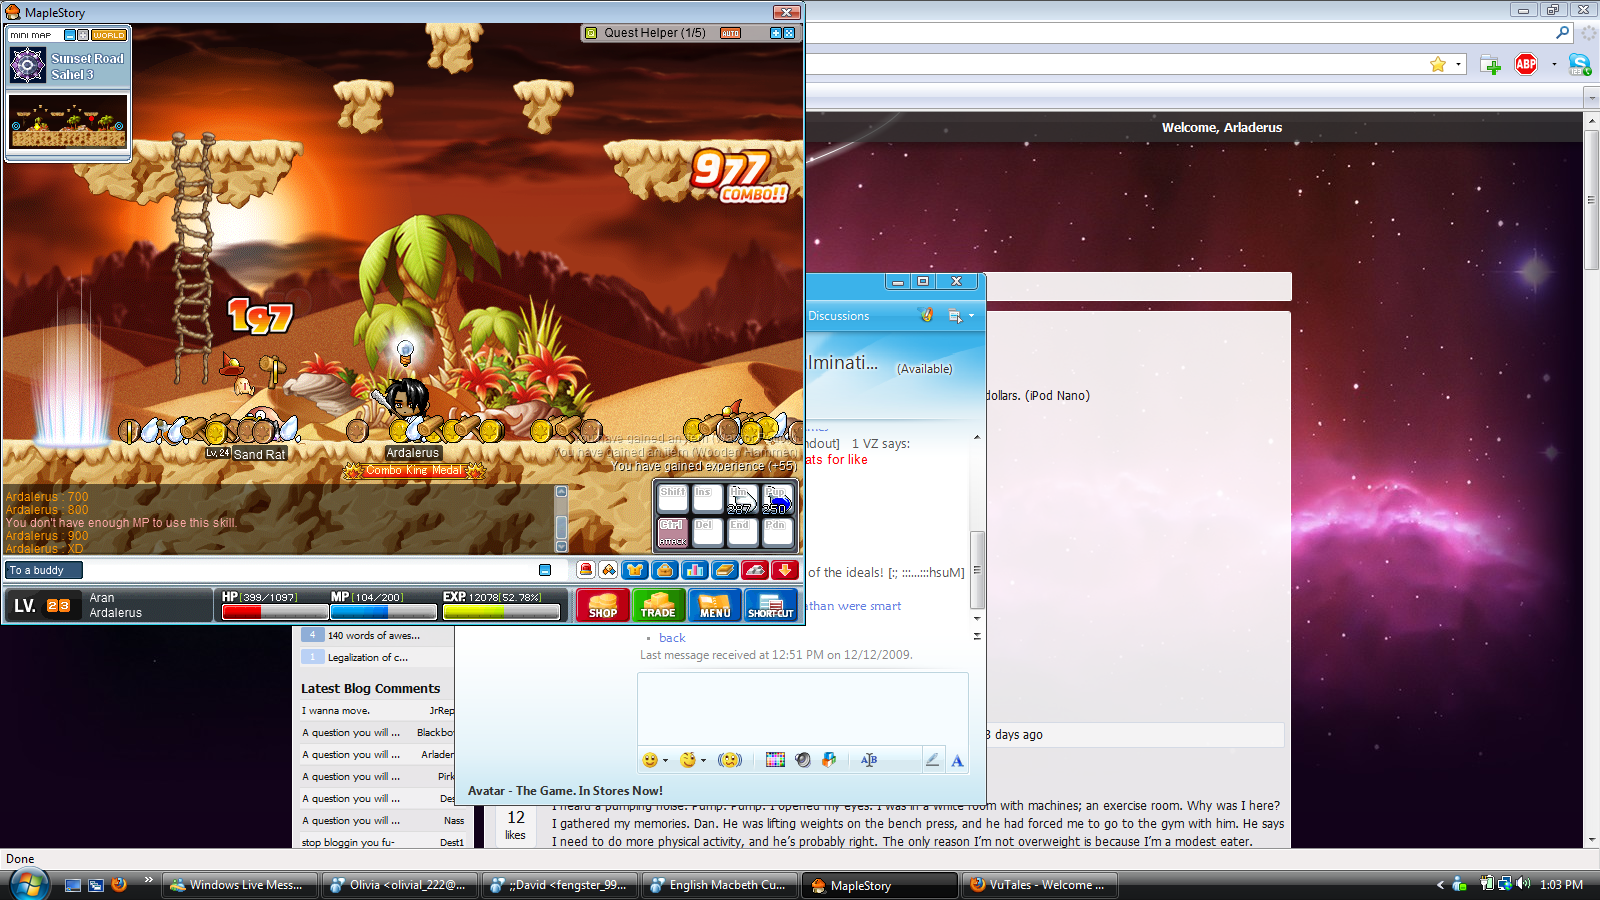Switch to English Macbeth taskbar item
Image resolution: width=1600 pixels, height=900 pixels.
point(720,885)
